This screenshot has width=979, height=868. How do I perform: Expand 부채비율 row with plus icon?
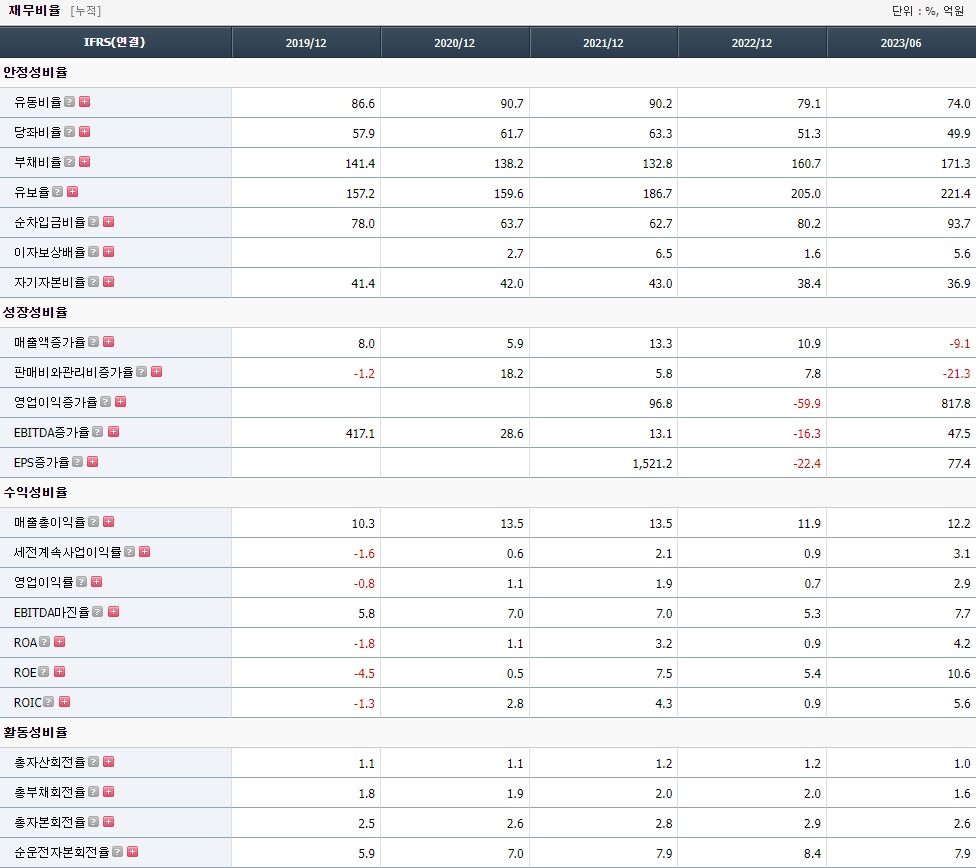[x=85, y=162]
